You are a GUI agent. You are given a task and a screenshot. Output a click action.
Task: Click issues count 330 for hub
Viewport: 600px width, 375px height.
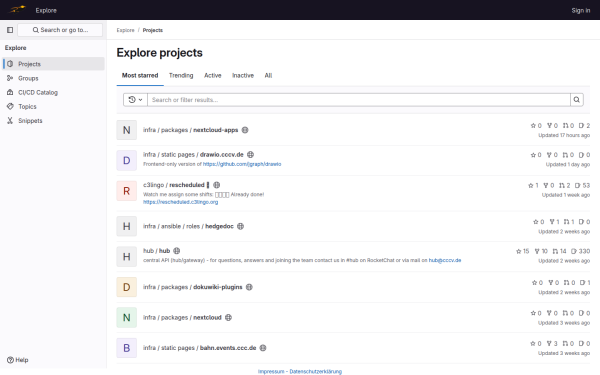click(580, 251)
